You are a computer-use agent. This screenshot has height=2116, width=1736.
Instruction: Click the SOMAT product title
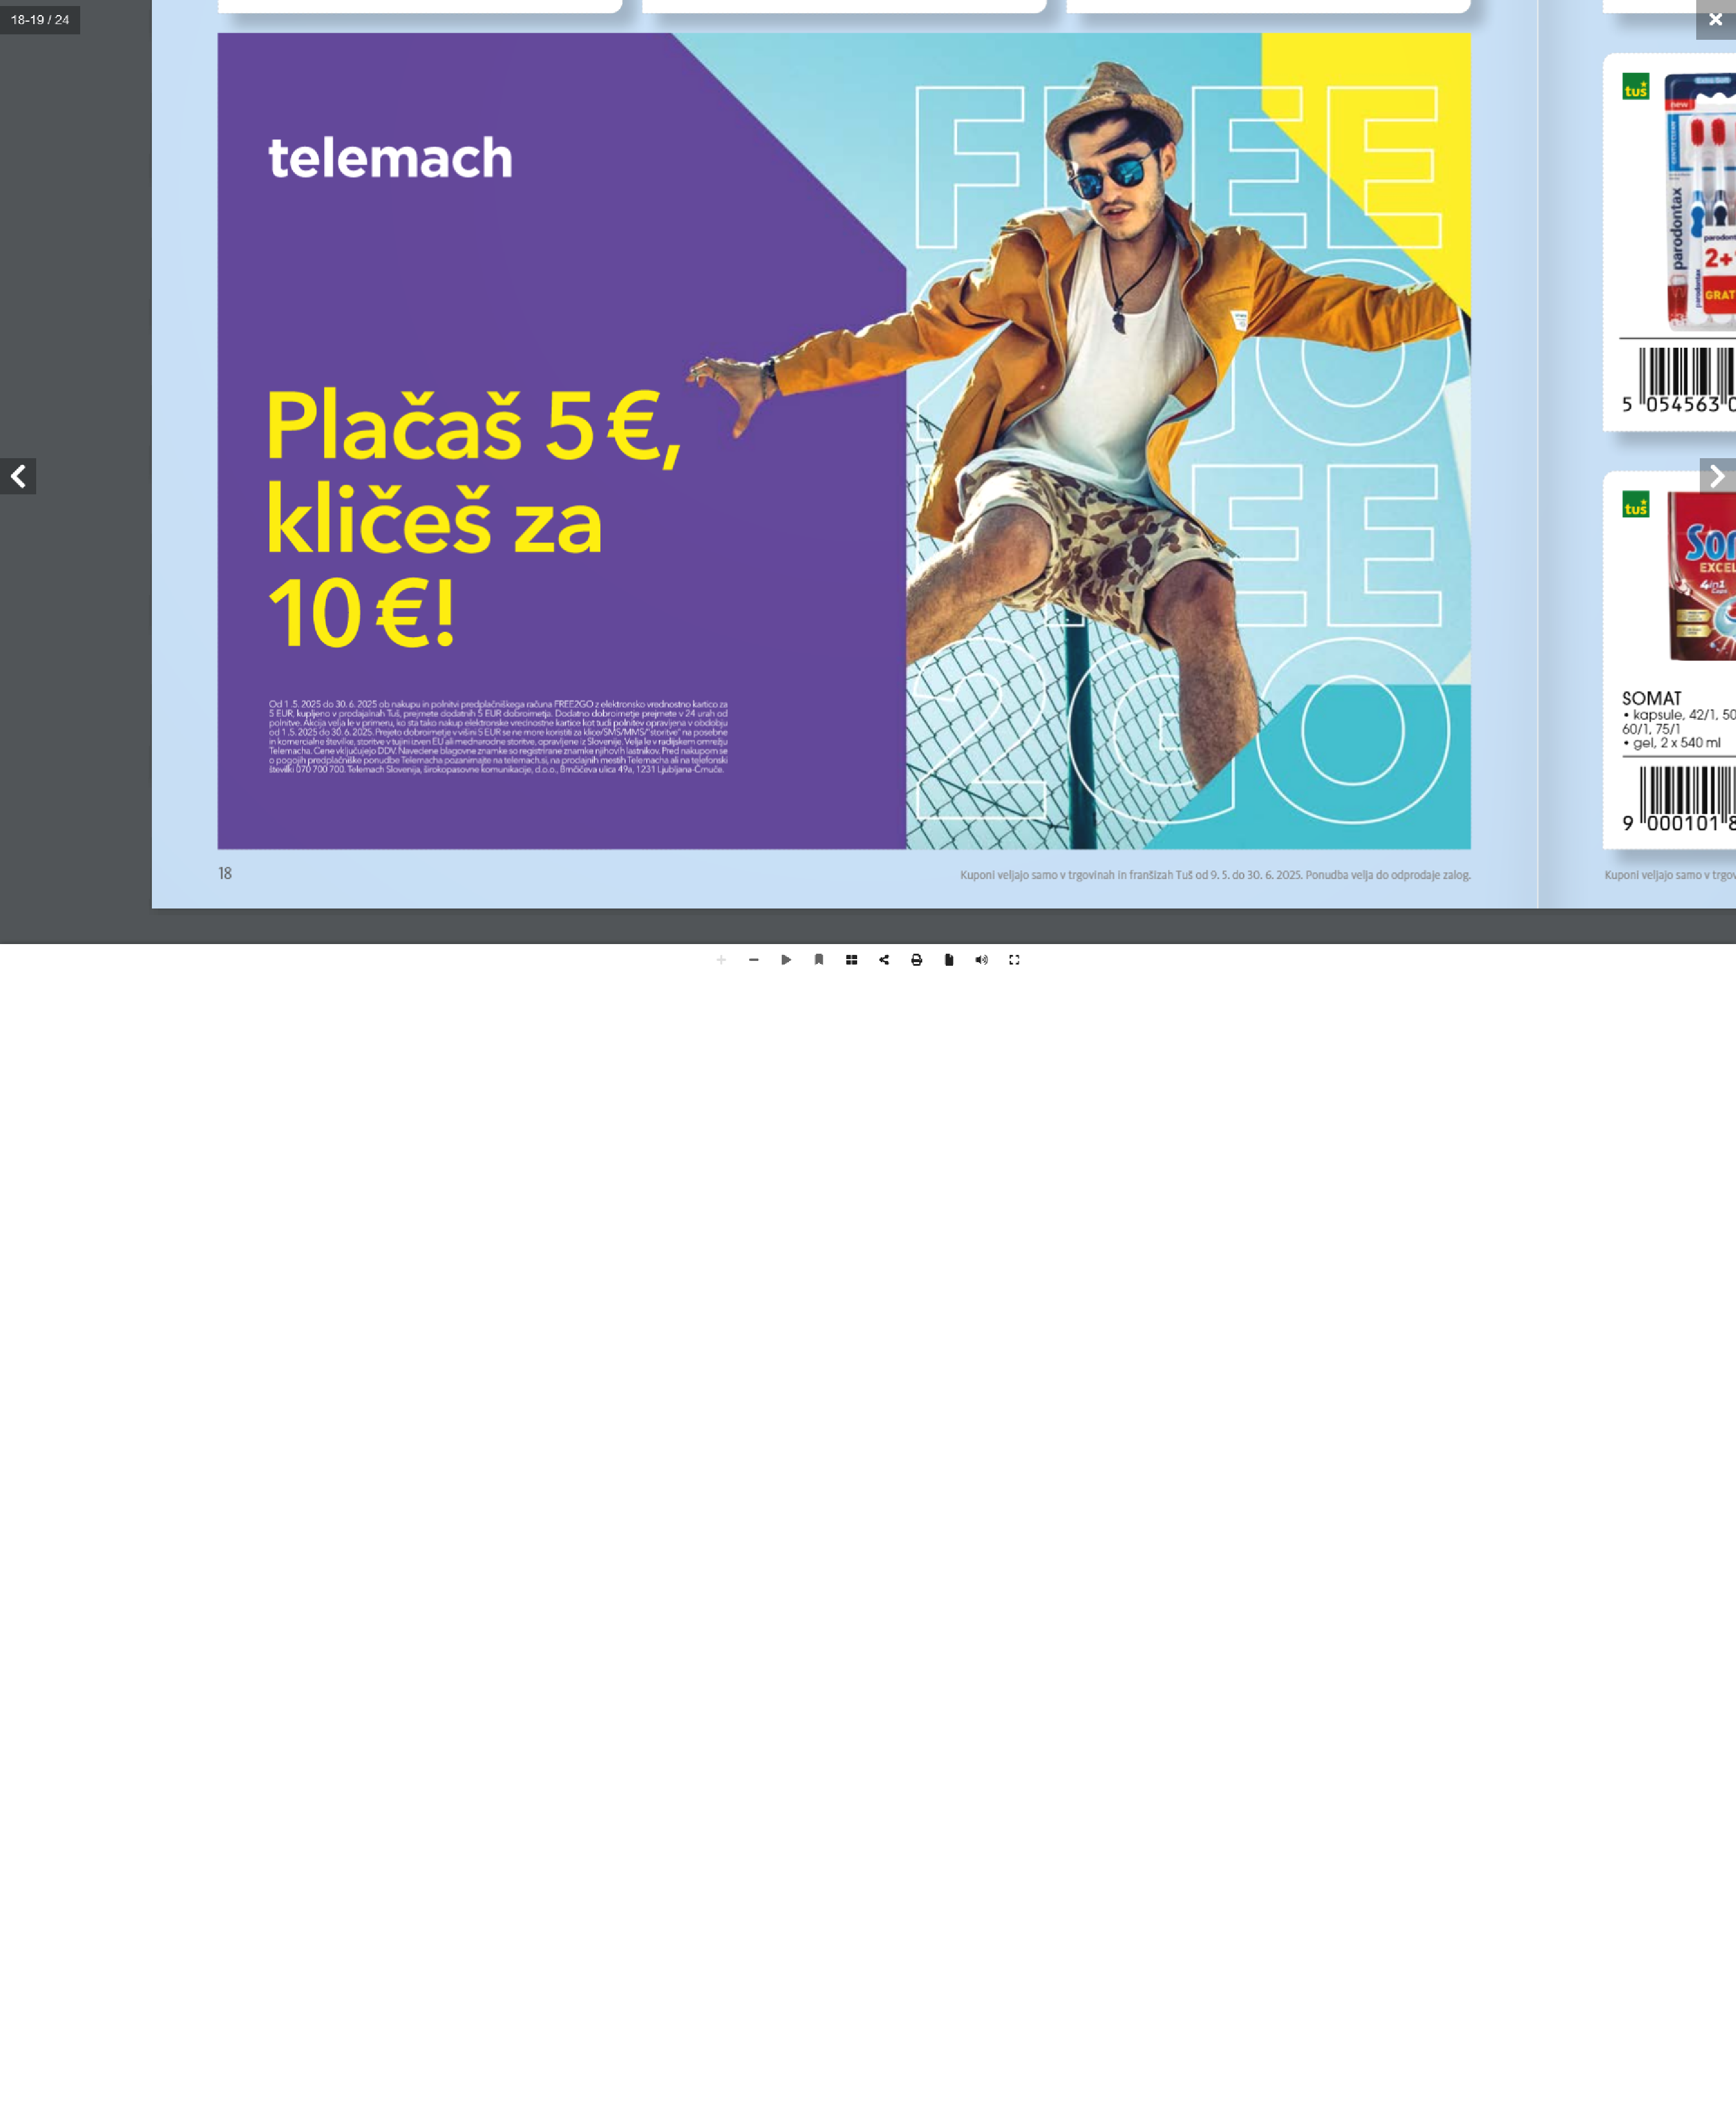pyautogui.click(x=1651, y=699)
